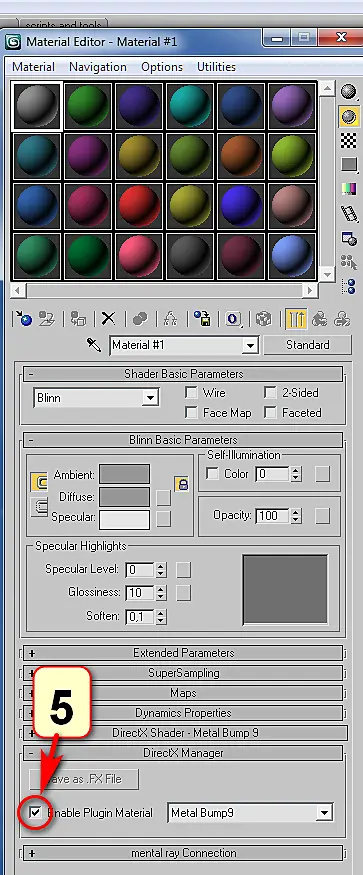
Task: Enable the 2-Sided checkbox
Action: pos(270,393)
